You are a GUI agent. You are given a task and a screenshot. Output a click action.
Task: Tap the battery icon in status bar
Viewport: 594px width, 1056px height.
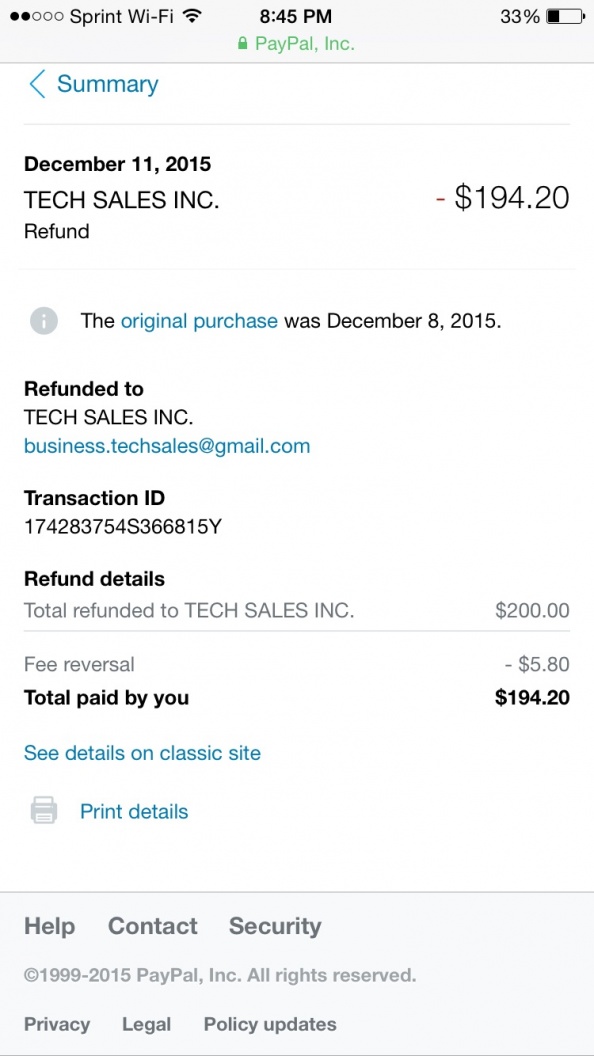[x=566, y=16]
